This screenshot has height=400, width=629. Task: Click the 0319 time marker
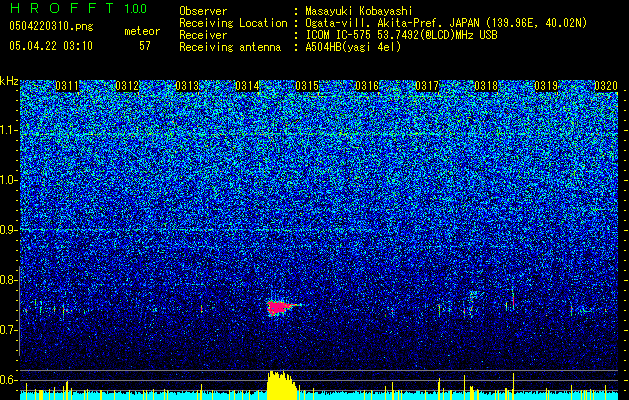[x=546, y=86]
